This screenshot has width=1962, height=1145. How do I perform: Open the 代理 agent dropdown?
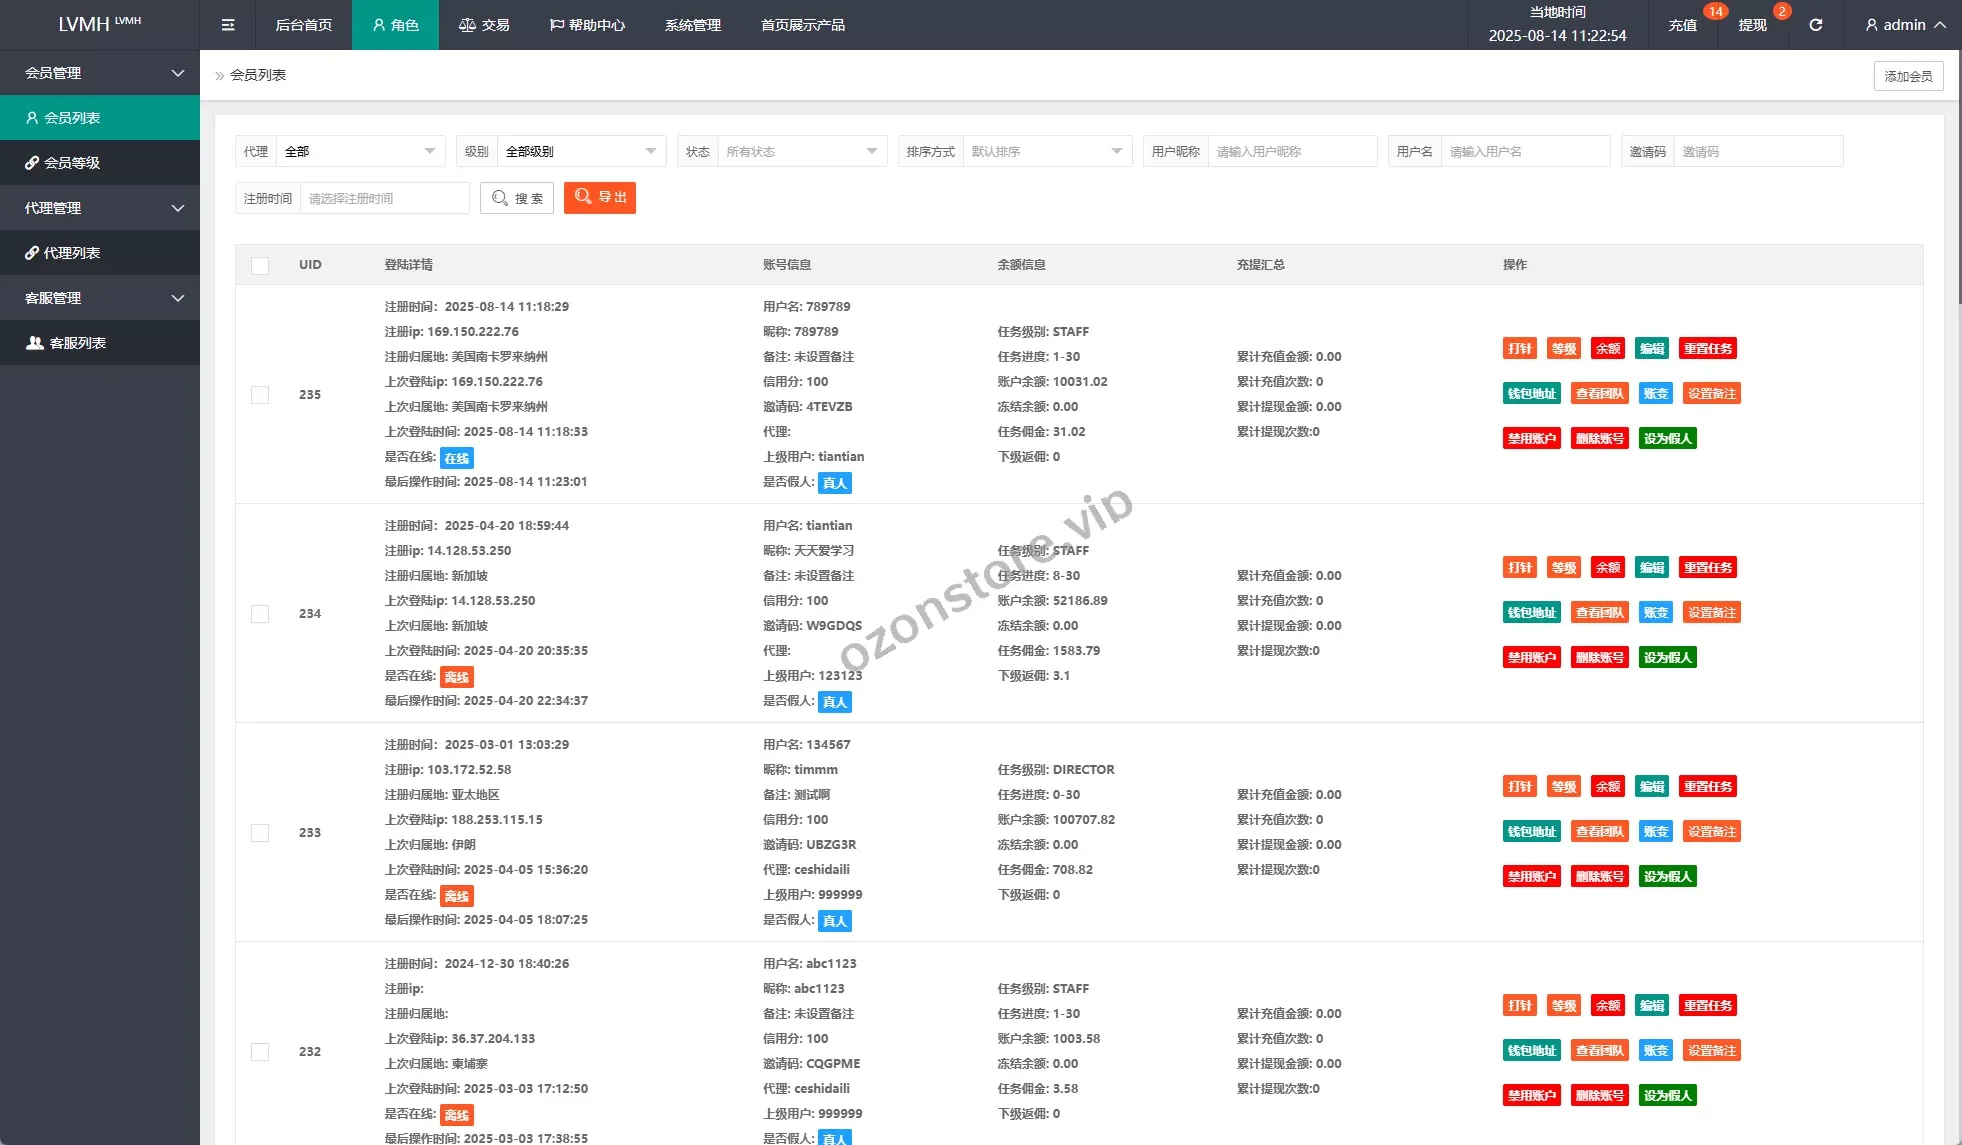click(x=359, y=152)
